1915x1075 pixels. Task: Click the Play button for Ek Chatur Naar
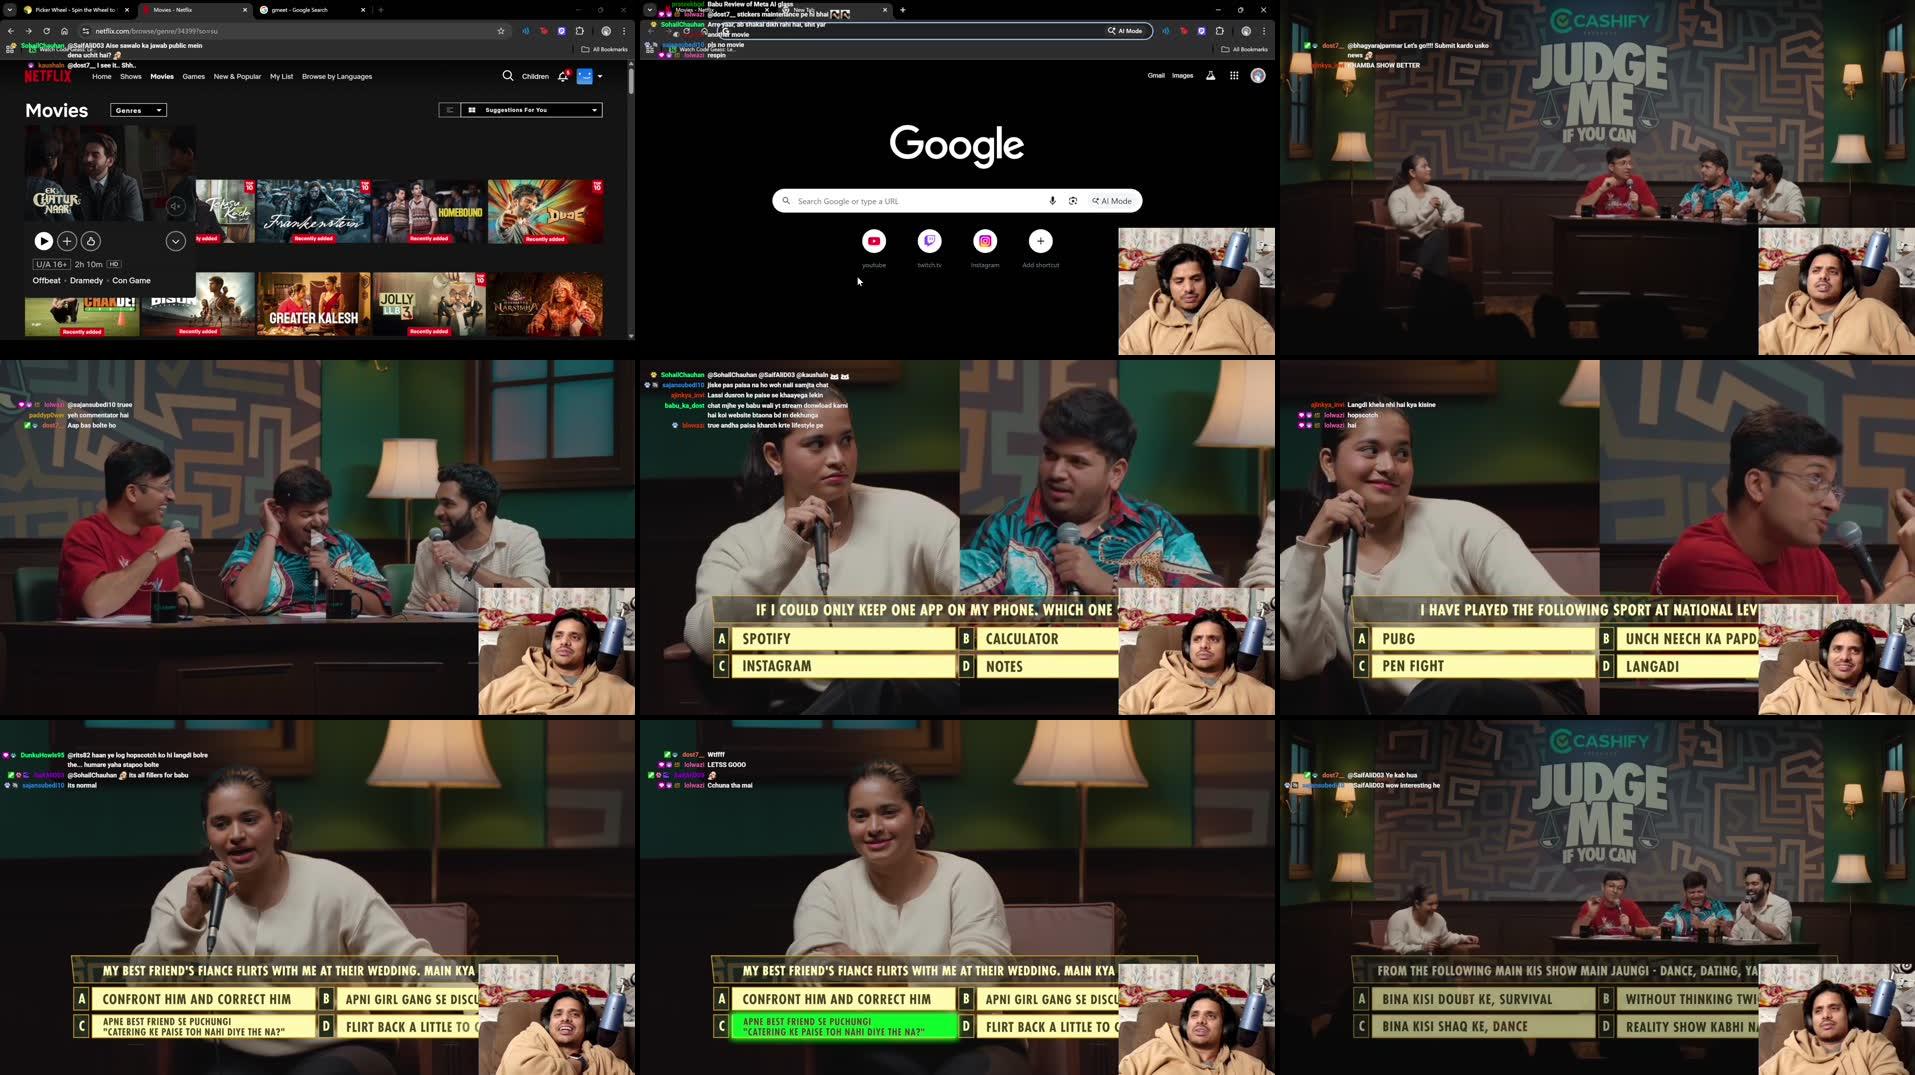click(x=42, y=241)
